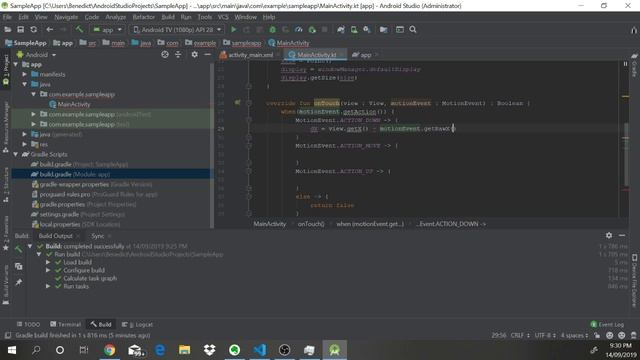Open Visual Studio Code from taskbar
Screen dimensions: 640x360
pos(260,350)
